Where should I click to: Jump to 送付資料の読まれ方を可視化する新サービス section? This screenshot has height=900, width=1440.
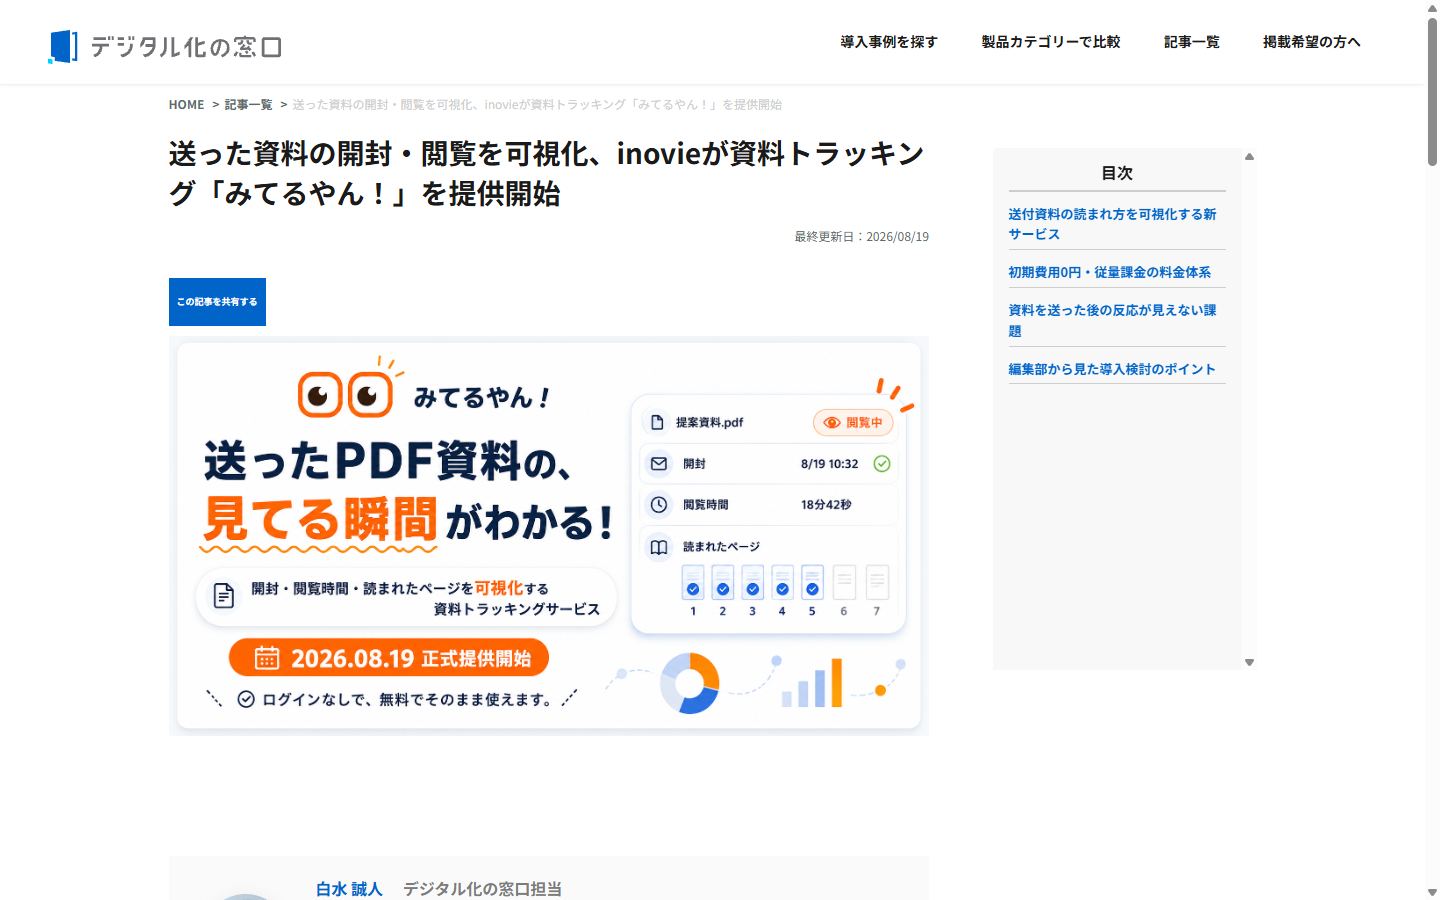coord(1112,224)
